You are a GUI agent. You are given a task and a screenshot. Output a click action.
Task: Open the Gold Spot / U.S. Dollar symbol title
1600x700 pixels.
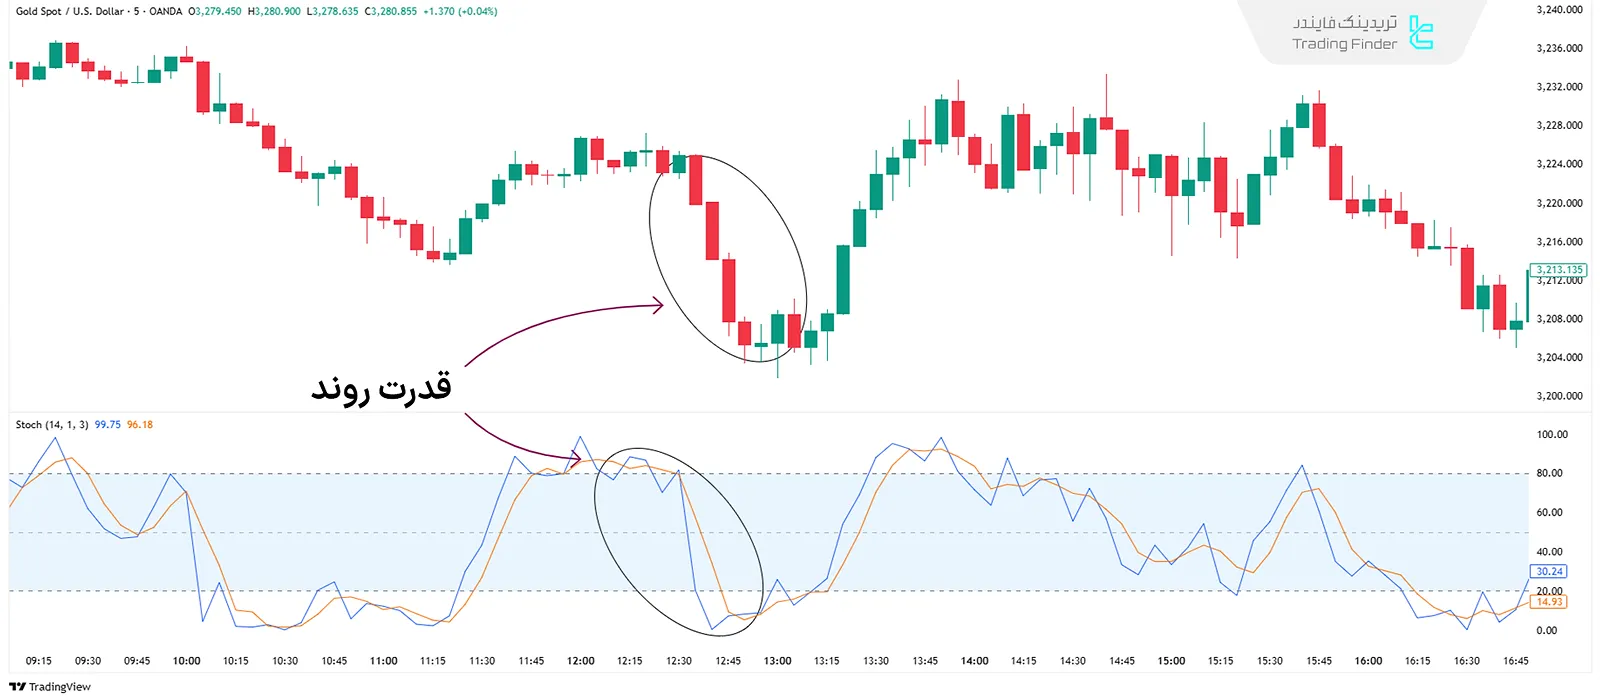coord(70,12)
